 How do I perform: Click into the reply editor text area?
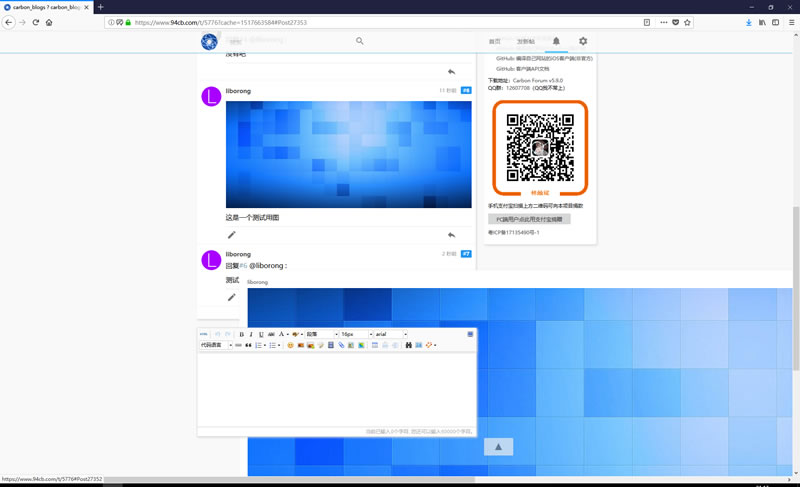click(x=337, y=390)
